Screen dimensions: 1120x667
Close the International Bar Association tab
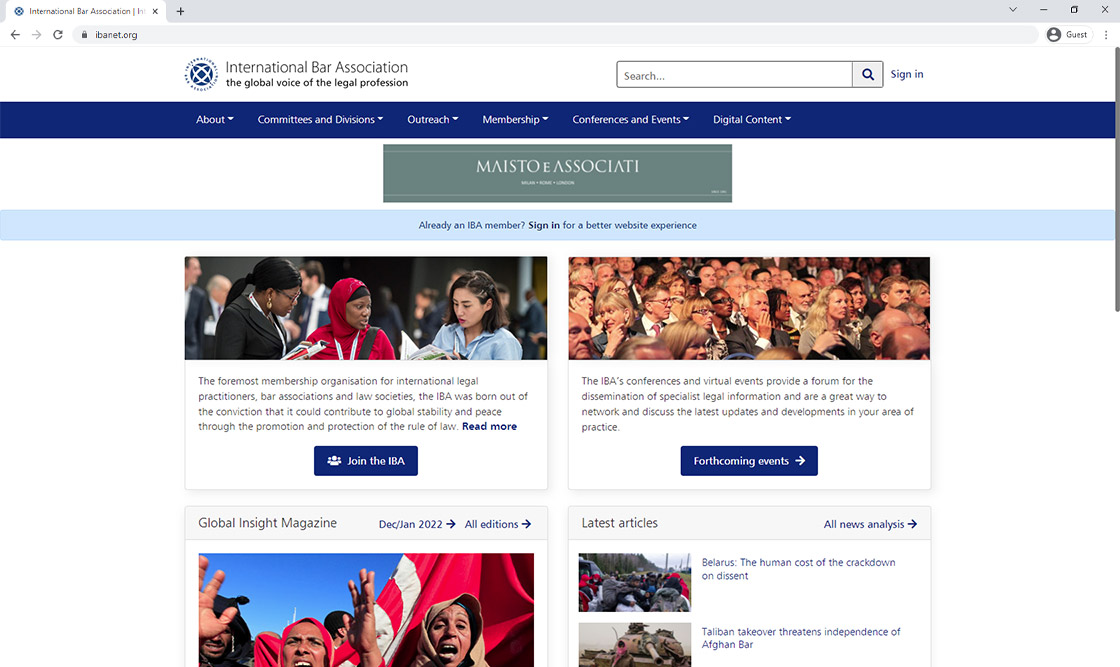pos(155,11)
